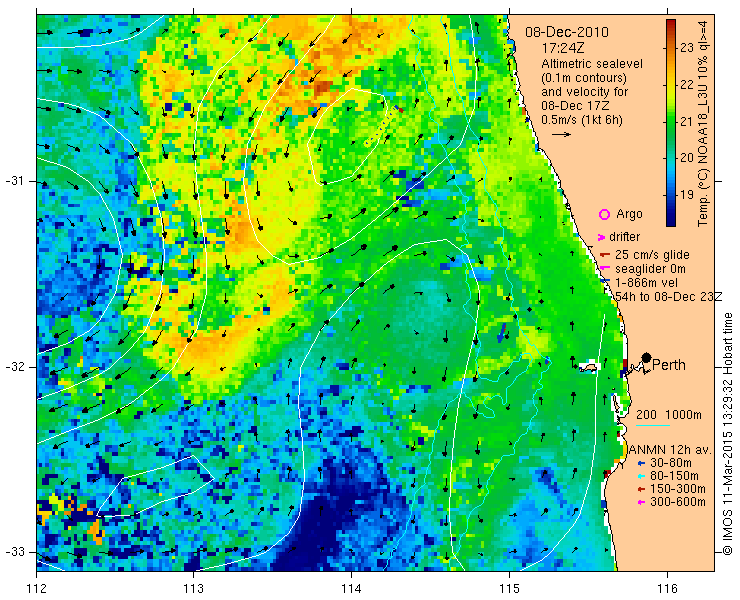Image resolution: width=740 pixels, height=600 pixels.
Task: Click the 116 longitude axis label
Action: [x=667, y=588]
